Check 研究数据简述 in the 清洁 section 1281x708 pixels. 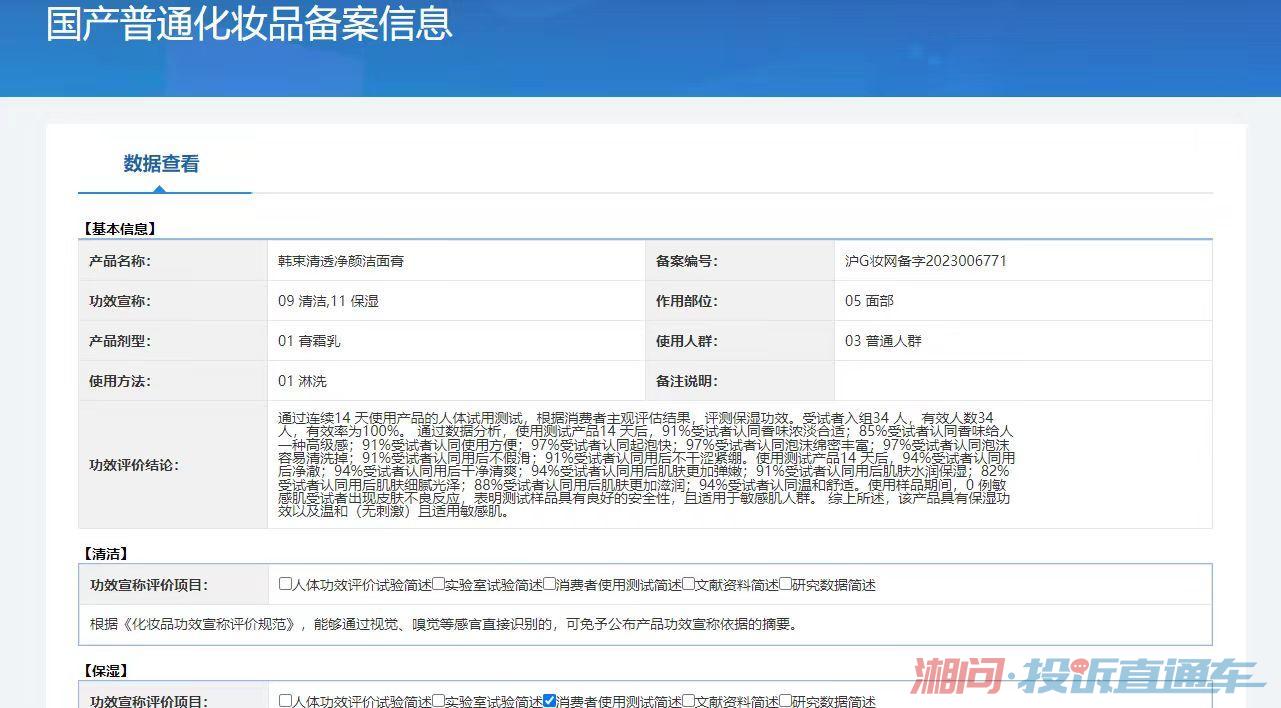(x=785, y=584)
